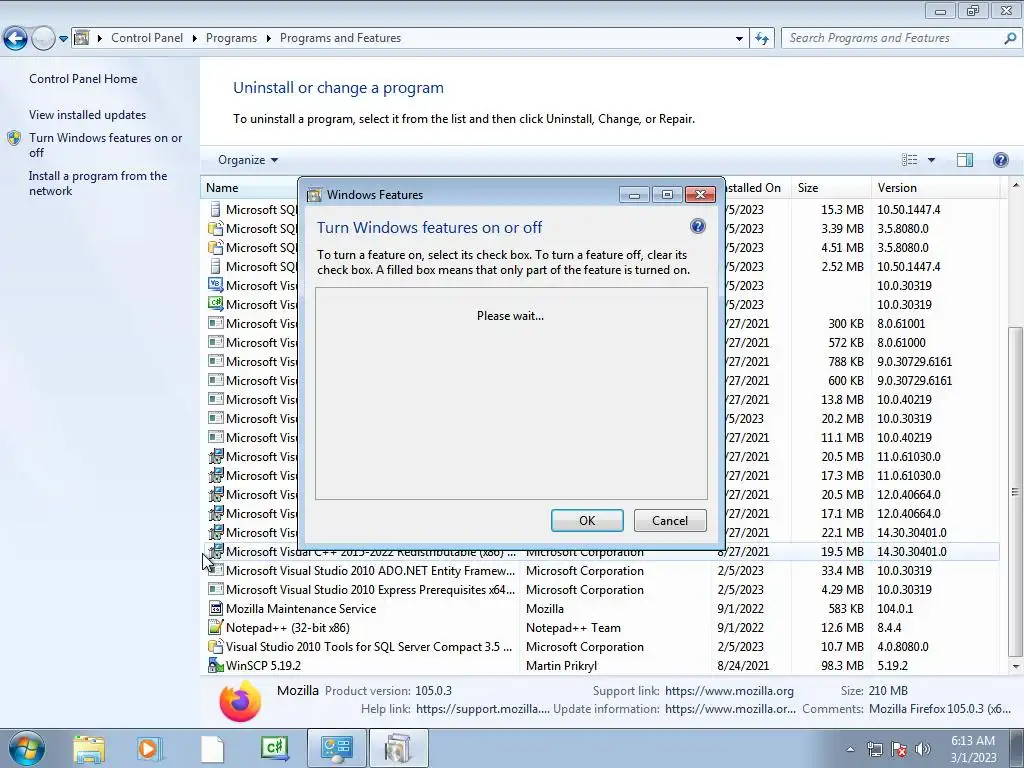Click version 14.30.30401.0 of the highlighted x86 row
The image size is (1024, 768).
pyautogui.click(x=912, y=552)
